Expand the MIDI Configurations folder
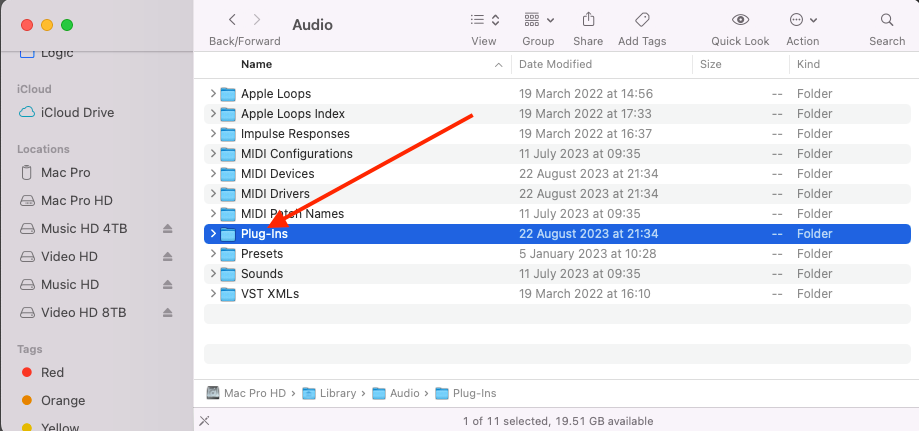This screenshot has height=431, width=919. click(213, 154)
